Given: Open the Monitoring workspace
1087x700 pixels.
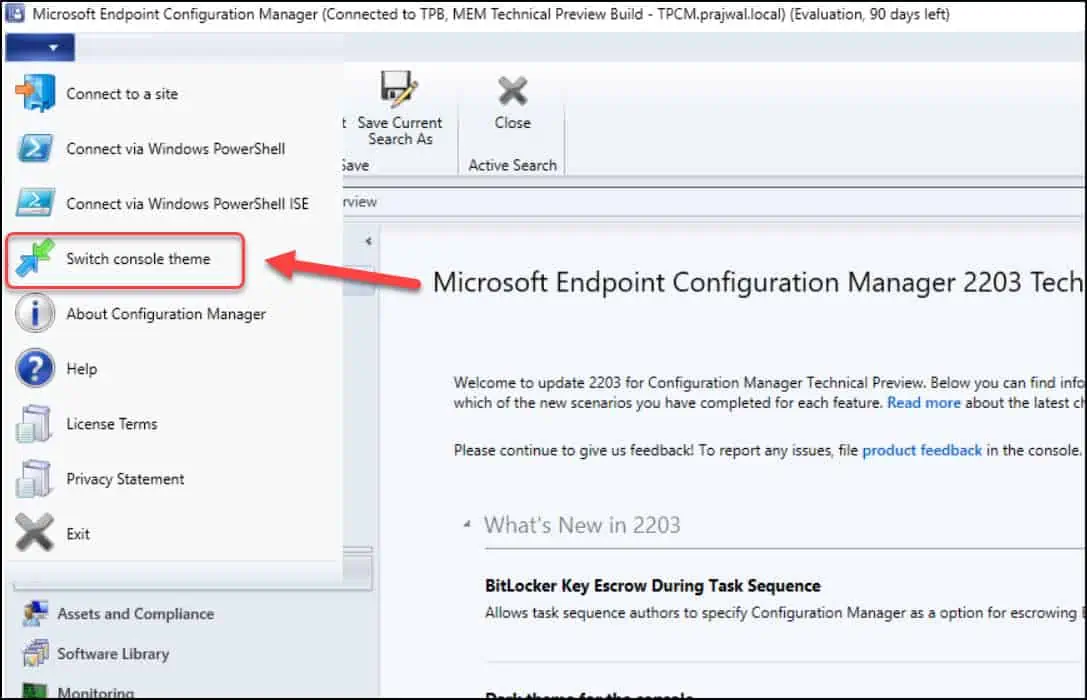Looking at the screenshot, I should [96, 692].
